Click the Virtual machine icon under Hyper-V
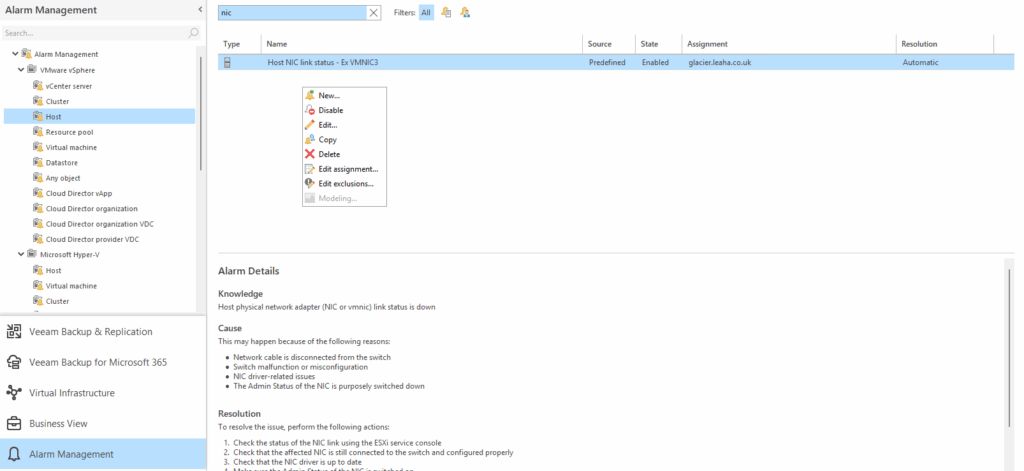The height and width of the screenshot is (471, 1024). click(x=38, y=285)
